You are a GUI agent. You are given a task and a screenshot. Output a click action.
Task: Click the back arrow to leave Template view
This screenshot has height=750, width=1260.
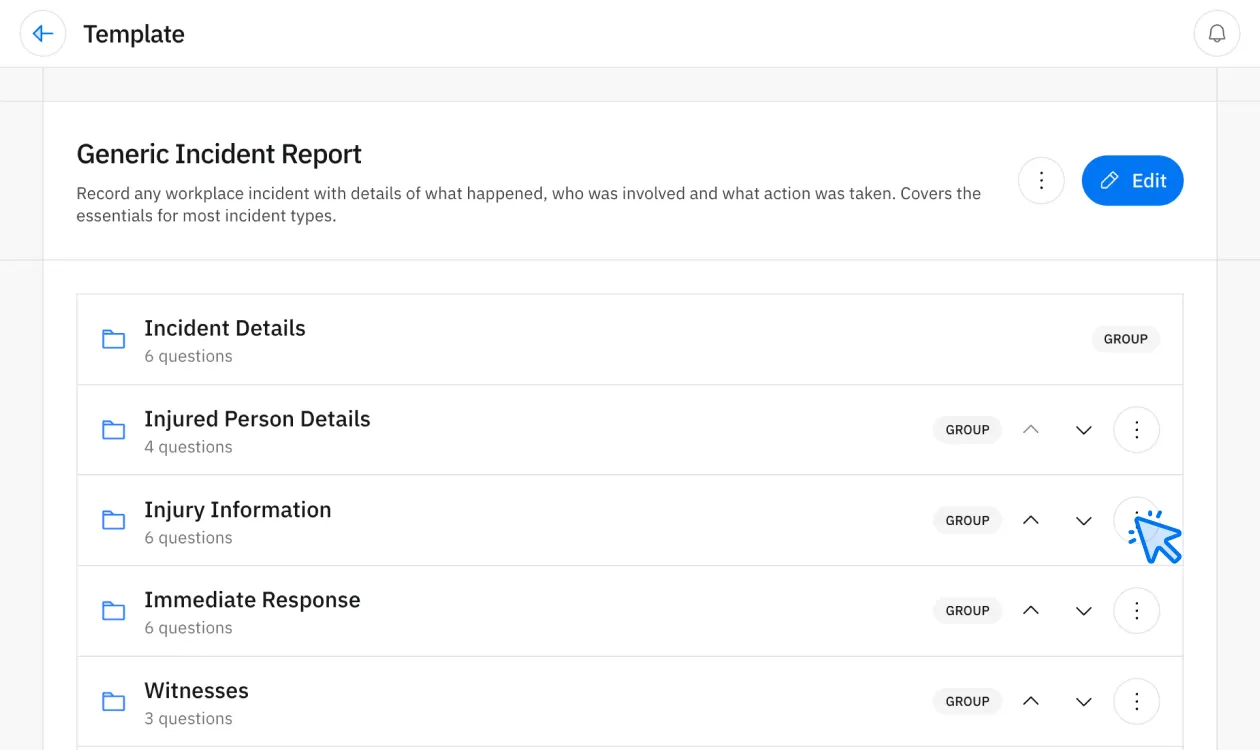tap(42, 33)
